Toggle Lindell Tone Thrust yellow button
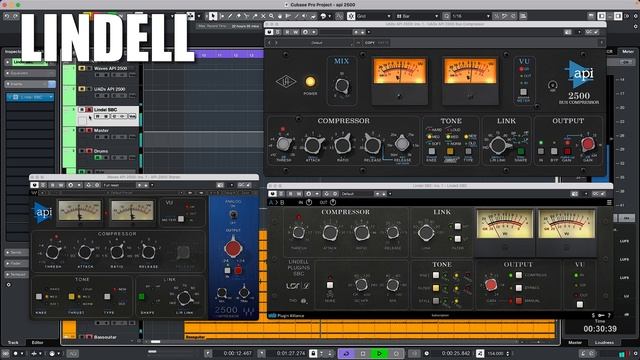This screenshot has width=640, height=360. 436,288
